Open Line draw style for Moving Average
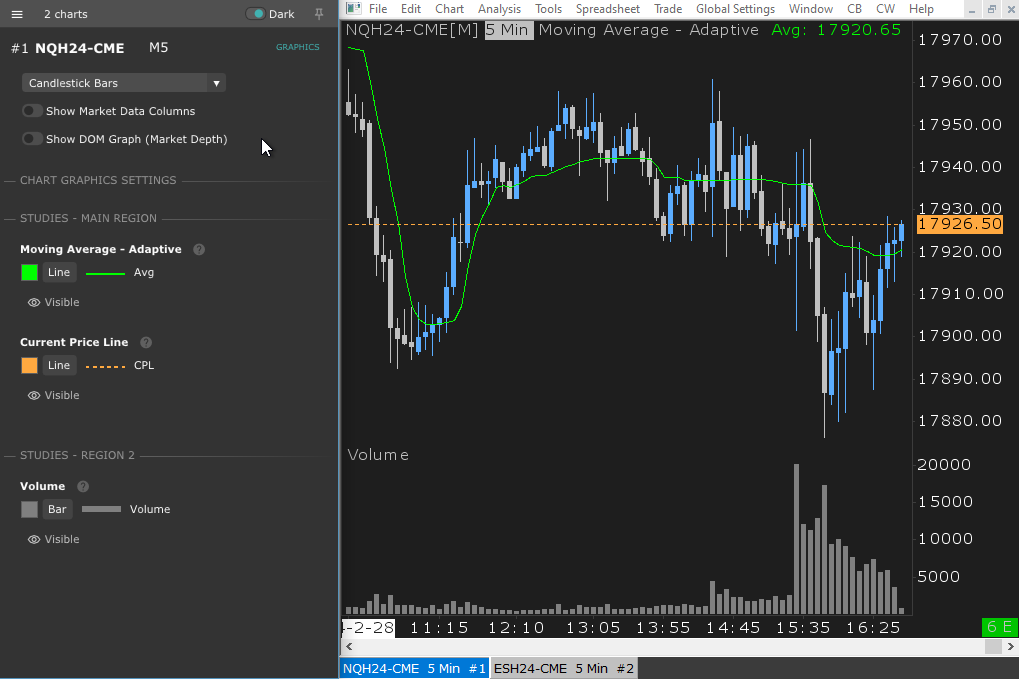 [59, 272]
